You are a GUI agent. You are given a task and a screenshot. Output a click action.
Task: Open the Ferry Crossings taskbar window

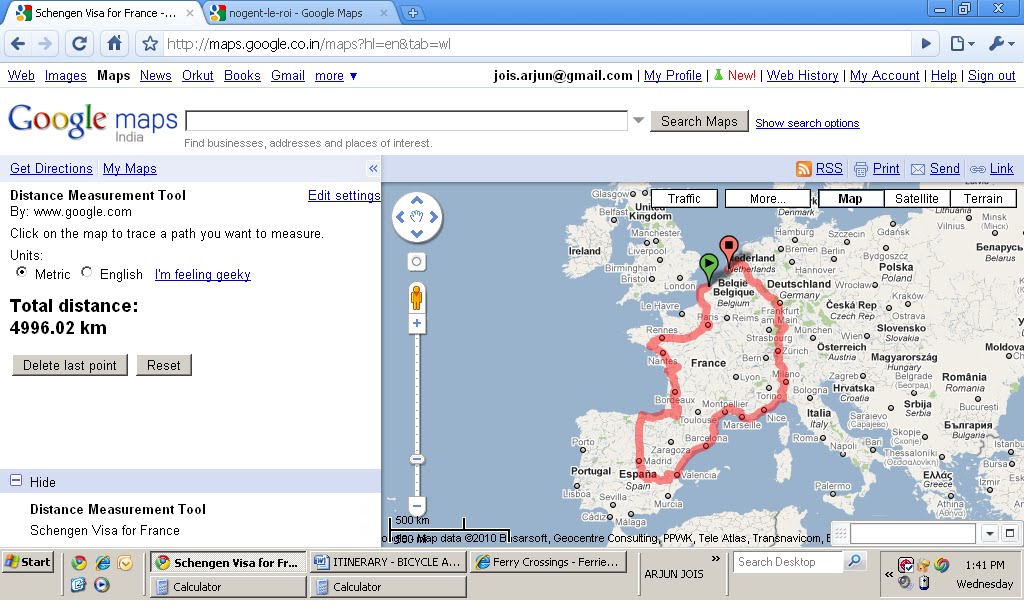(x=549, y=562)
